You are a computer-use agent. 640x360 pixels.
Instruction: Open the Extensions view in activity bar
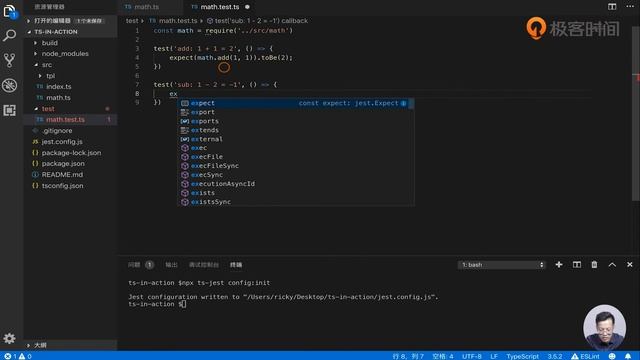[x=9, y=110]
